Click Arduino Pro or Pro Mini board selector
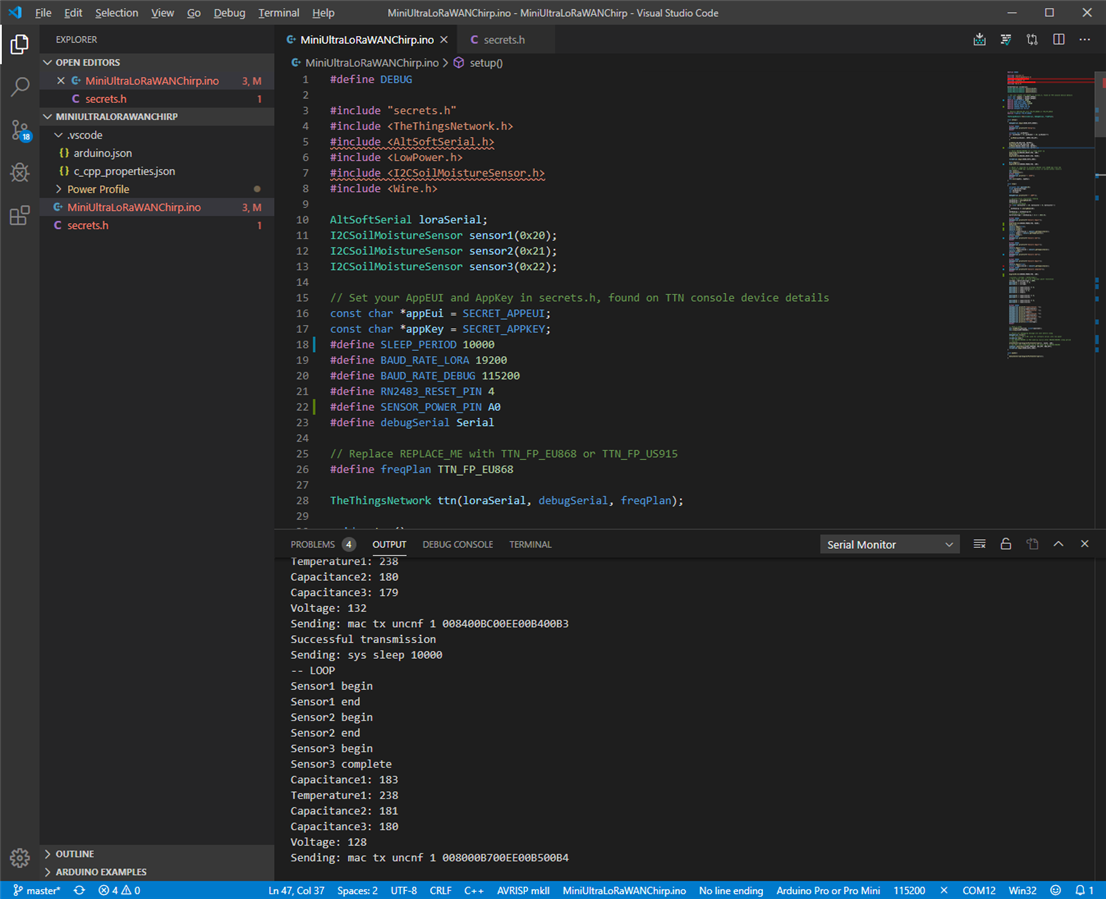The width and height of the screenshot is (1106, 899). (827, 890)
